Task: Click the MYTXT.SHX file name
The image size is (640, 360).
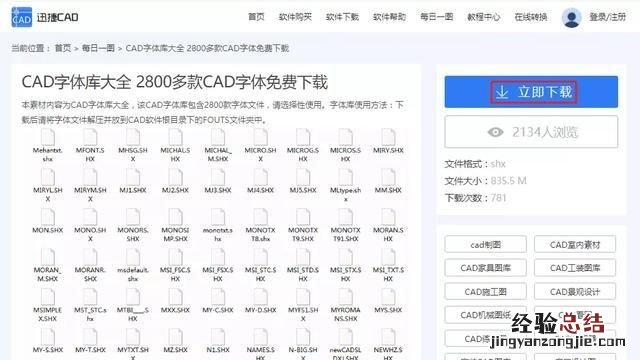Action: [133, 353]
